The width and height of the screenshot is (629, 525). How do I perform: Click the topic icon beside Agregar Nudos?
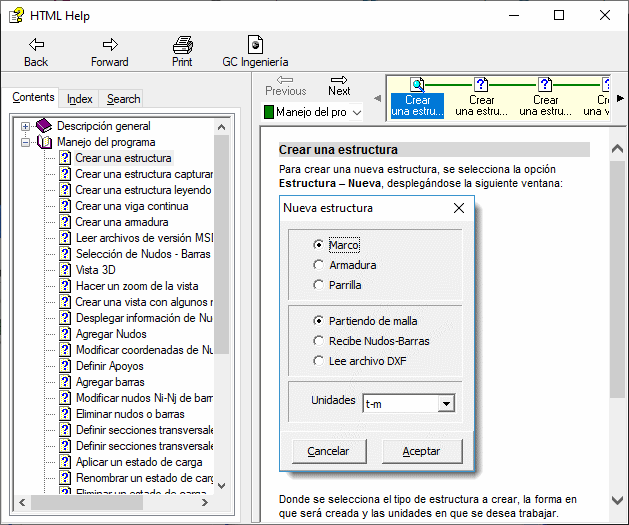click(x=65, y=334)
